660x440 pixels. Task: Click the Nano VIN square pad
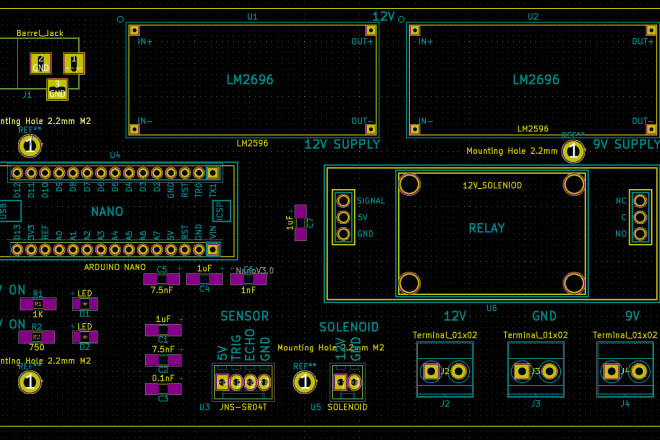(x=213, y=250)
